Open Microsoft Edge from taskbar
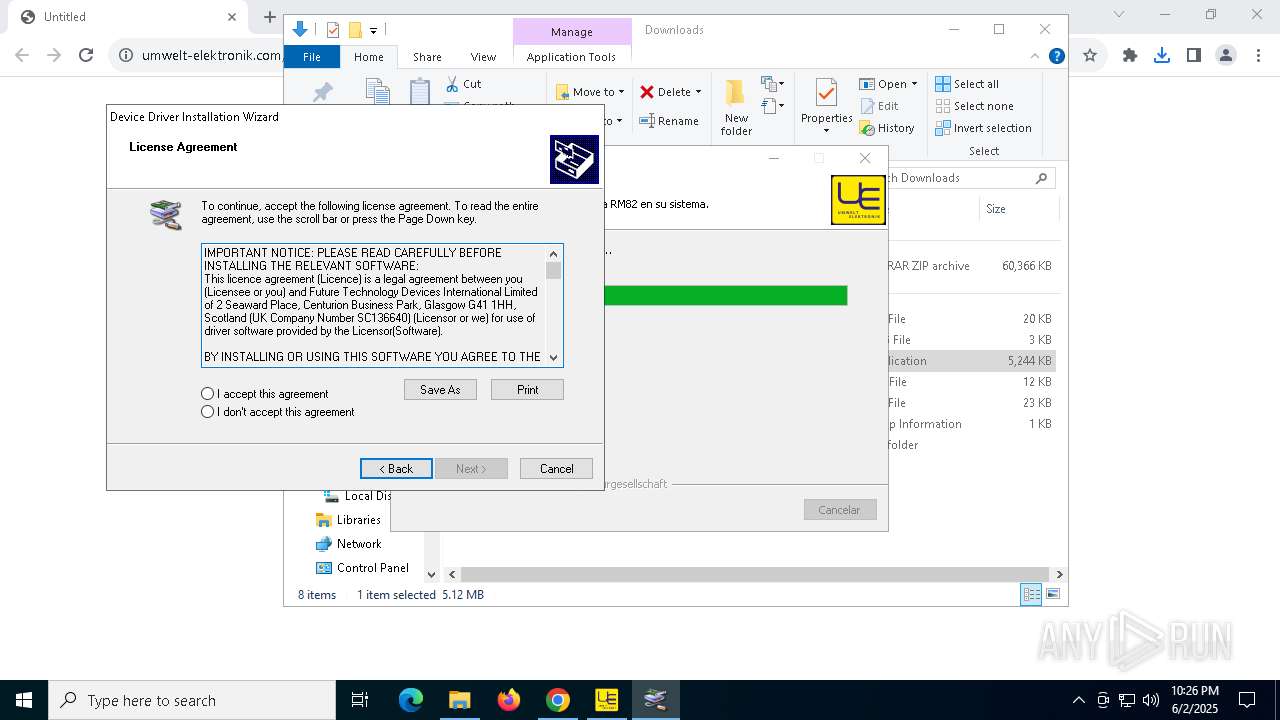 click(x=411, y=700)
